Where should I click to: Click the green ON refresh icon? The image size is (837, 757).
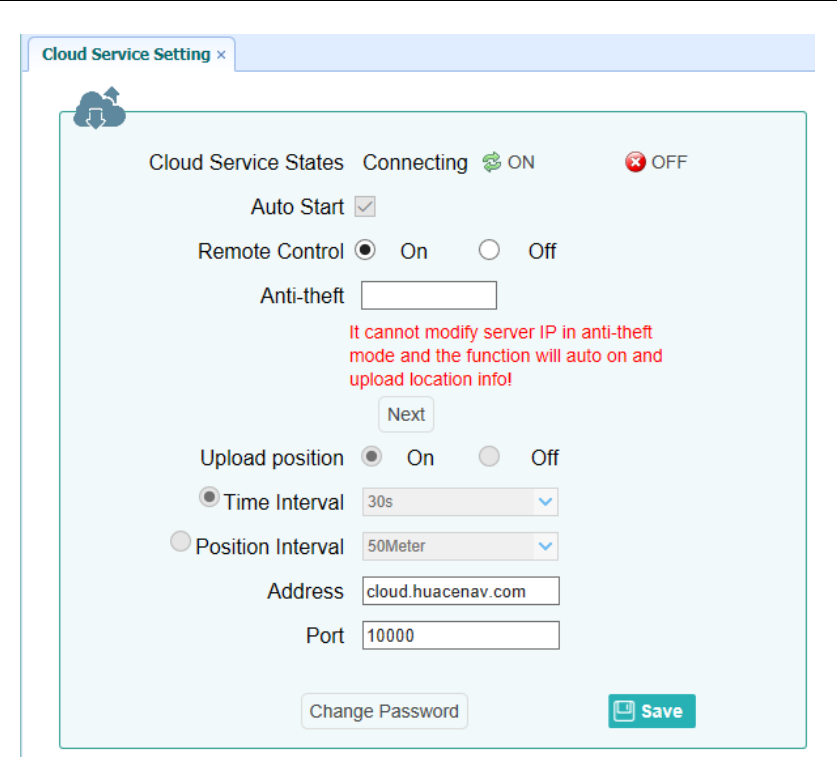pos(491,162)
